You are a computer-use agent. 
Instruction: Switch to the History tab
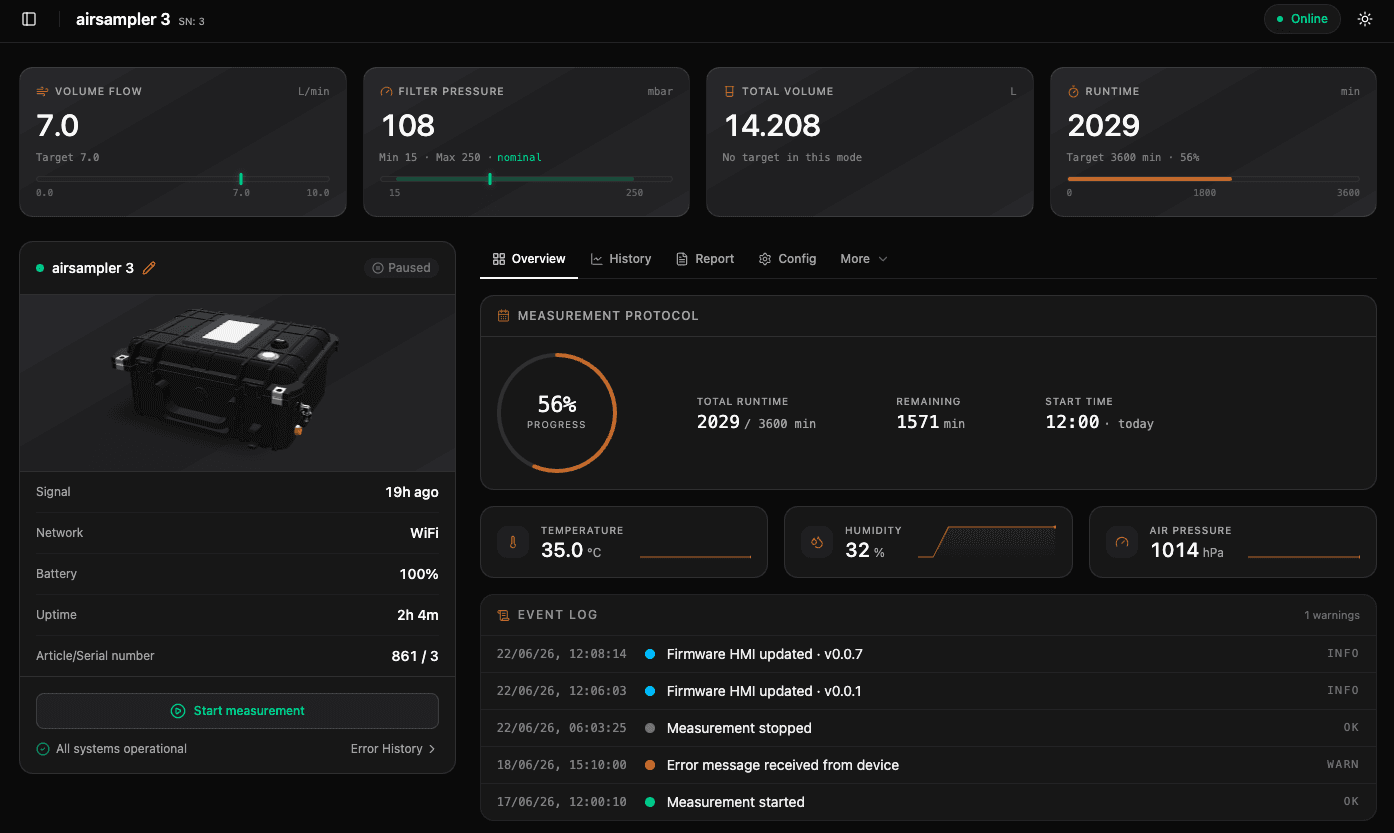[x=621, y=259]
